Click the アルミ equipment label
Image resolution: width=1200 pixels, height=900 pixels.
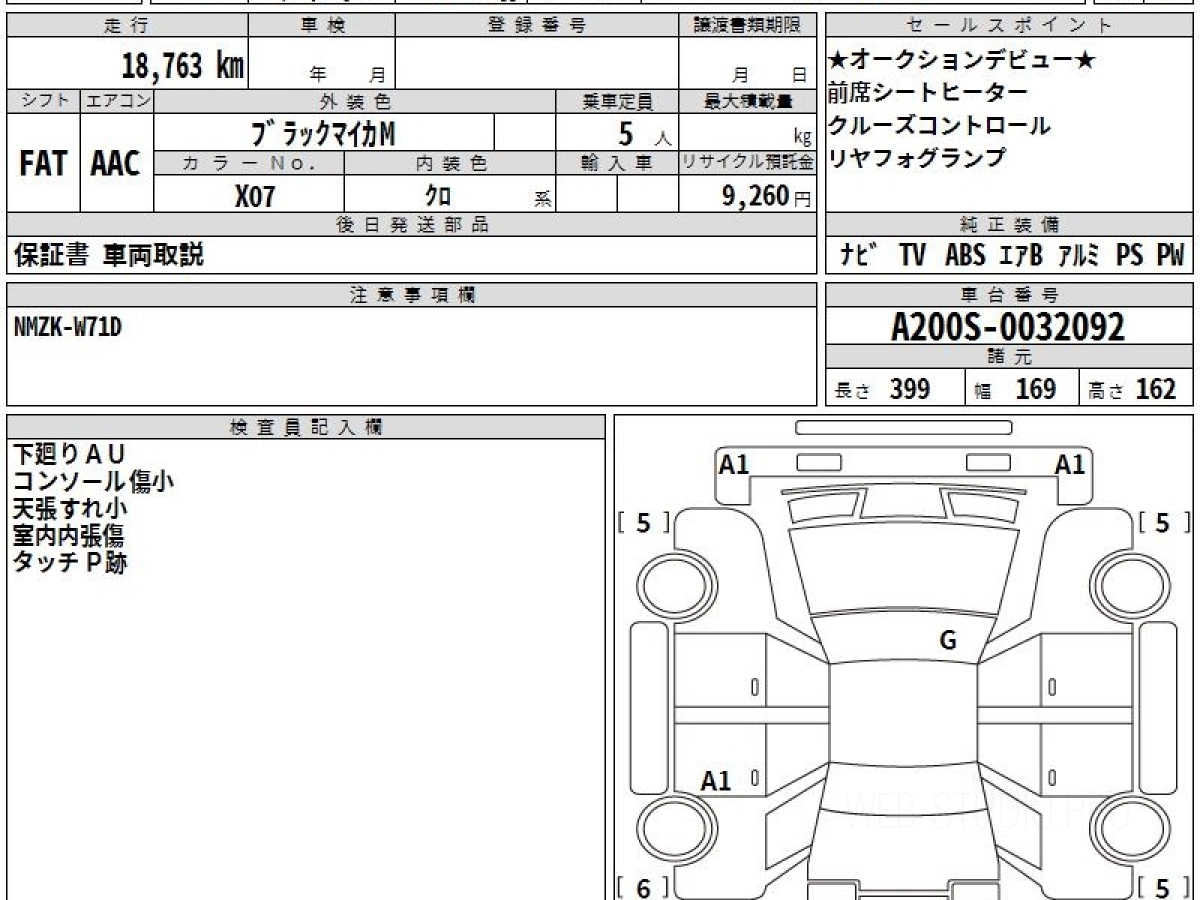[1080, 256]
